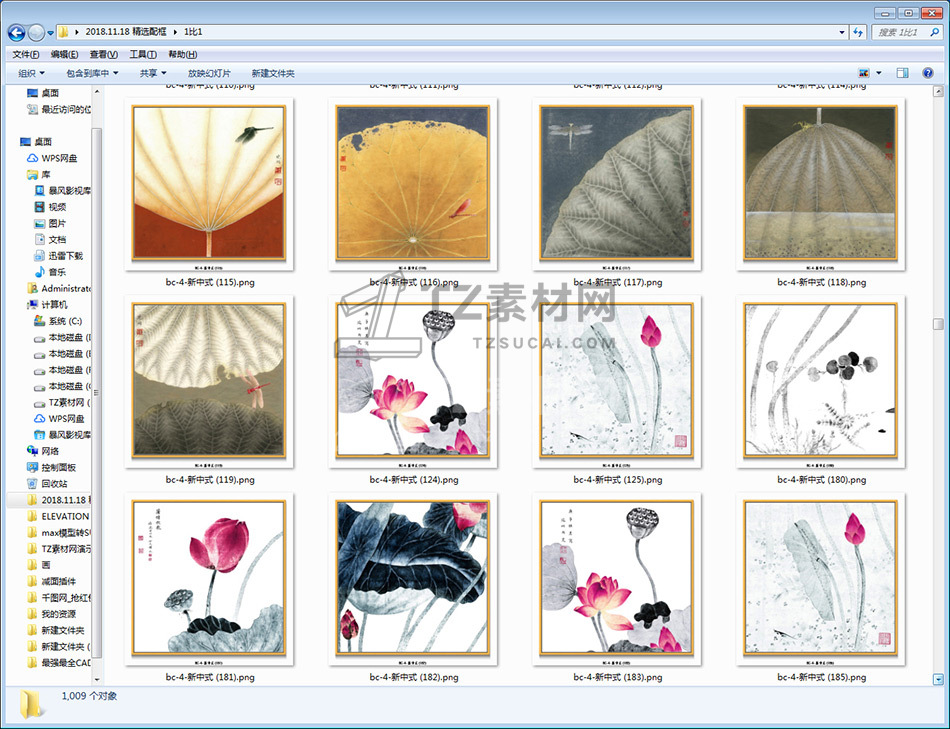Viewport: 950px width, 729px height.
Task: Select thumbnail bc-4-新中式 (182).png
Action: coord(413,579)
